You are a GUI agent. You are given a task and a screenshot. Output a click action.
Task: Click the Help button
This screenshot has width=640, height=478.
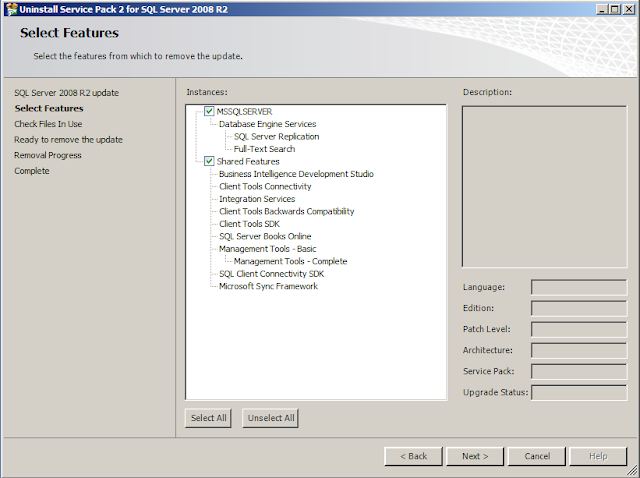598,456
